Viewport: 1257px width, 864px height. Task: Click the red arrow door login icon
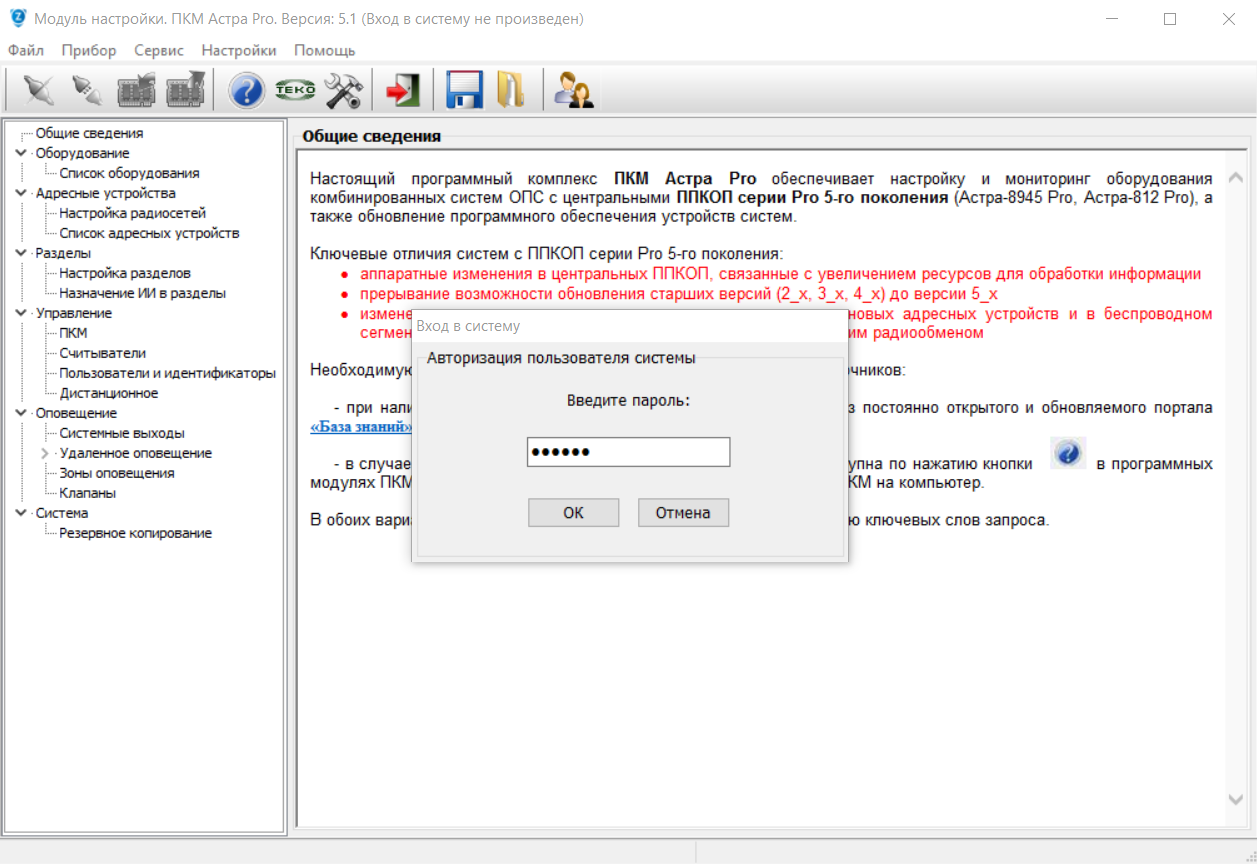point(402,91)
